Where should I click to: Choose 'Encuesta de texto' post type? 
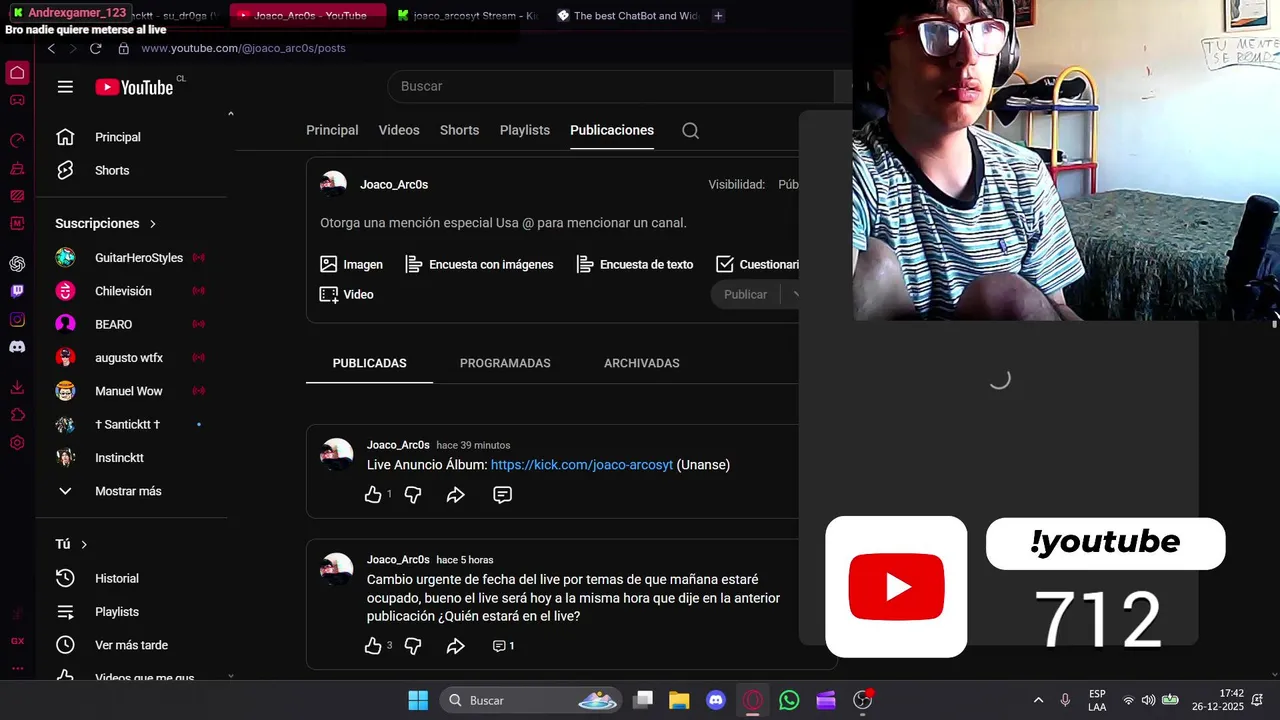[635, 265]
